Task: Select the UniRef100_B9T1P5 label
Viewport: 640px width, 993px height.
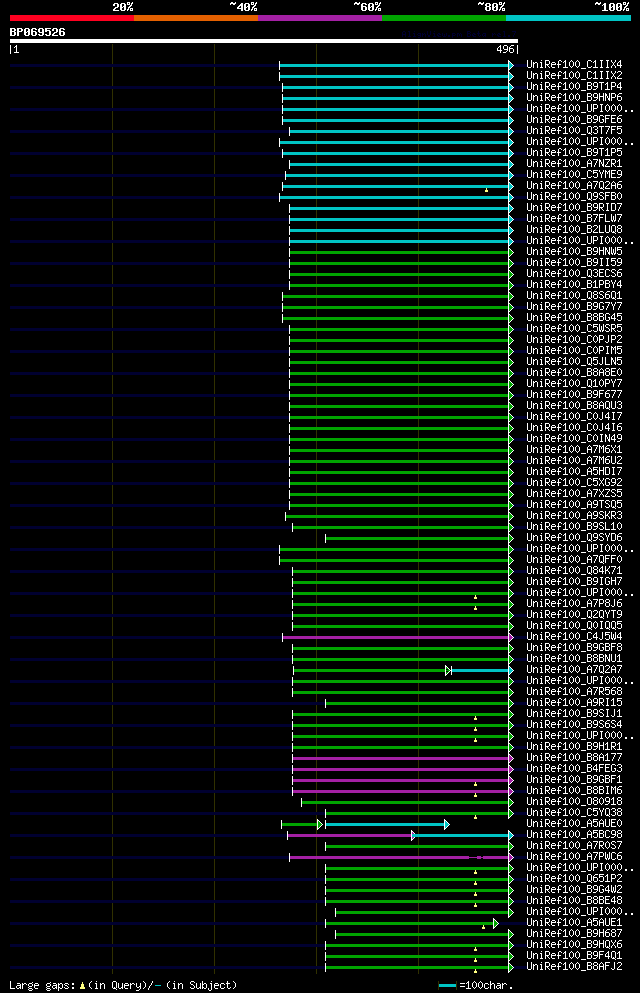Action: (x=574, y=153)
